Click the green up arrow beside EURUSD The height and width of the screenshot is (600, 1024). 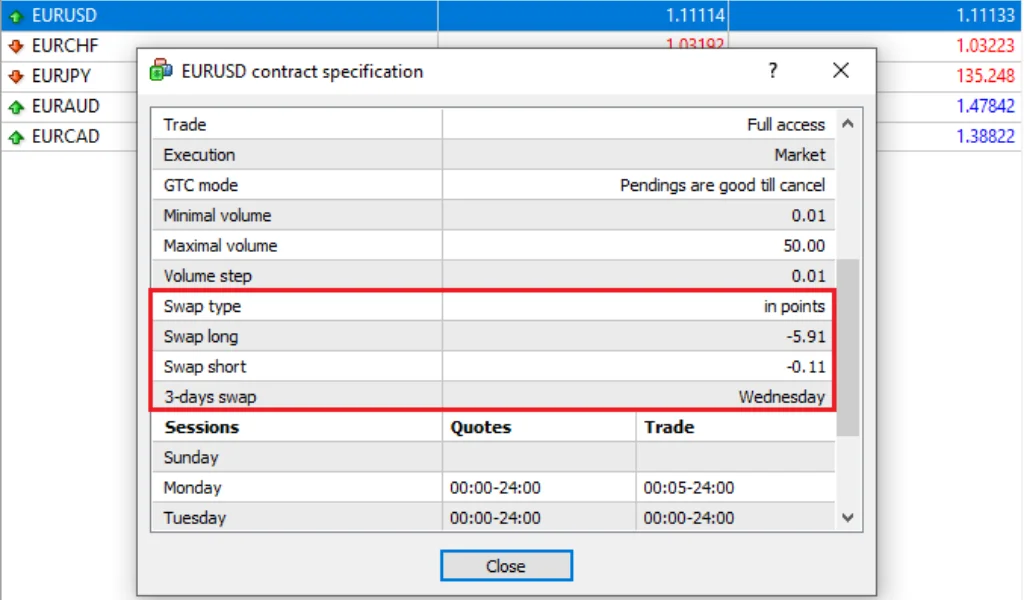tap(15, 16)
